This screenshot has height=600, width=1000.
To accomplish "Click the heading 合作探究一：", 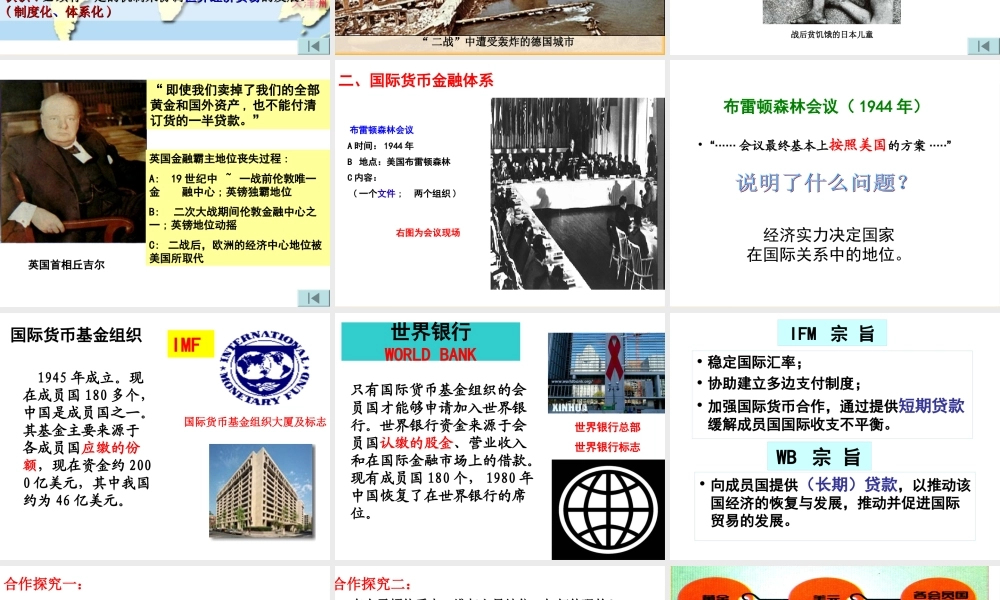I will click(x=43, y=583).
